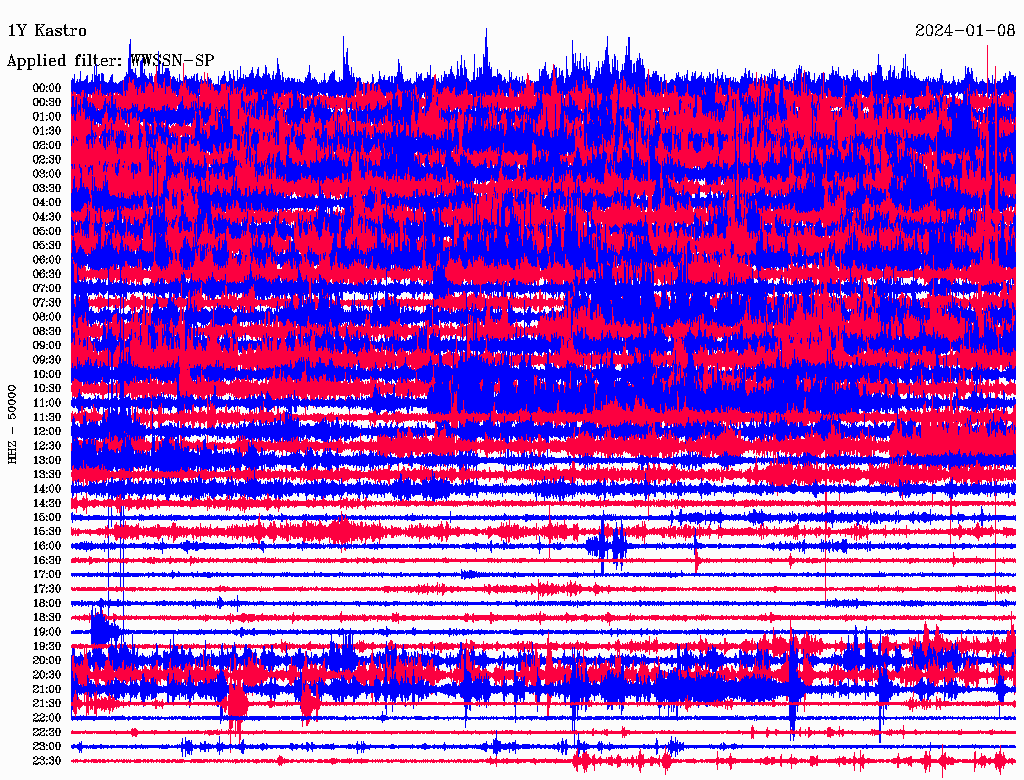Select the 13:30 time label

pyautogui.click(x=47, y=475)
